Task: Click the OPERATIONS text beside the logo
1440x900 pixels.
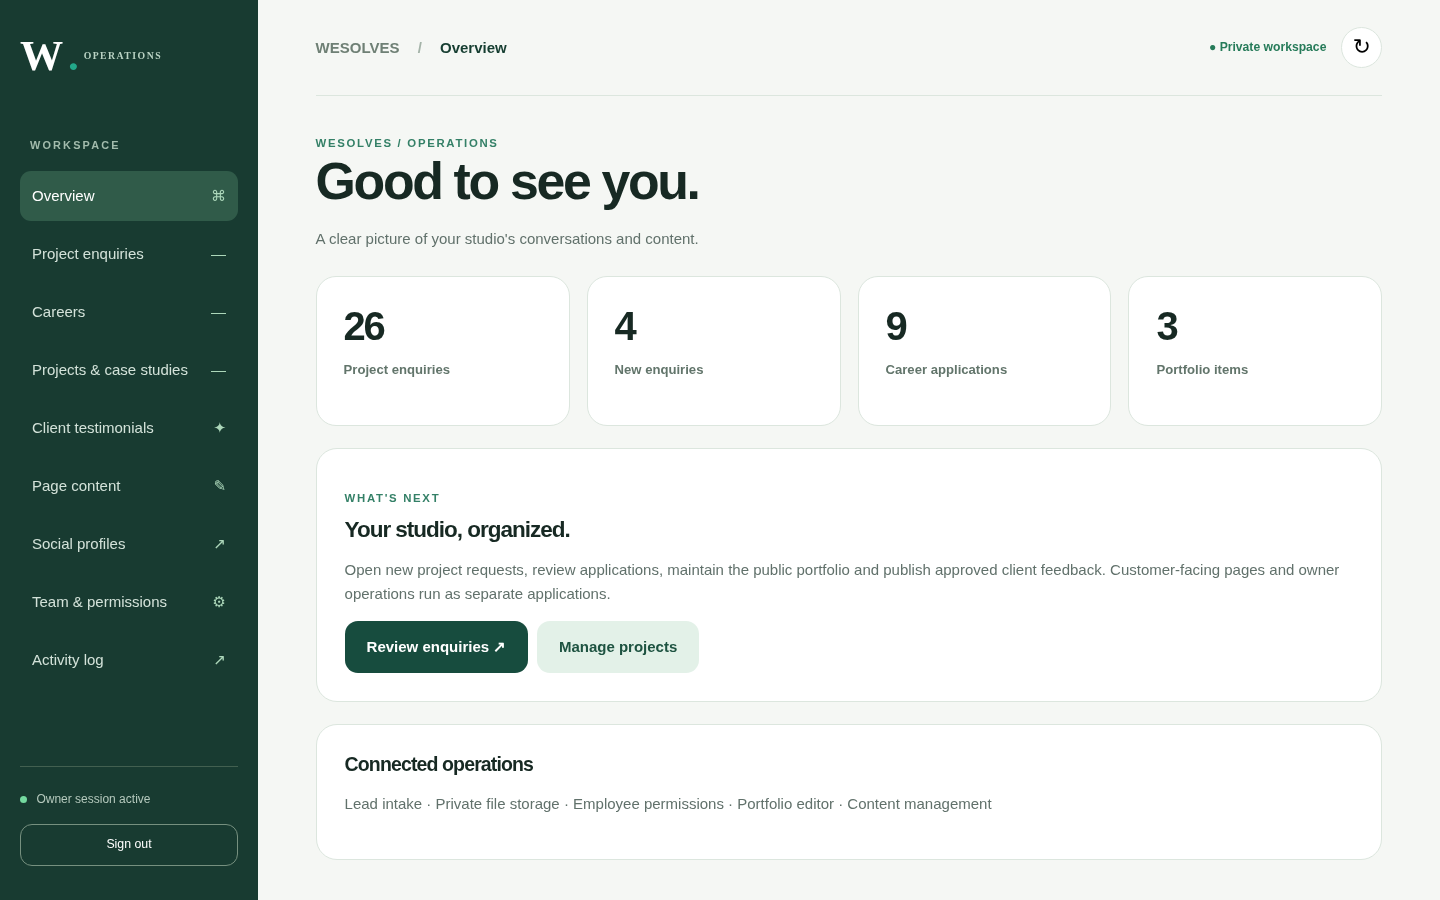Action: click(123, 56)
